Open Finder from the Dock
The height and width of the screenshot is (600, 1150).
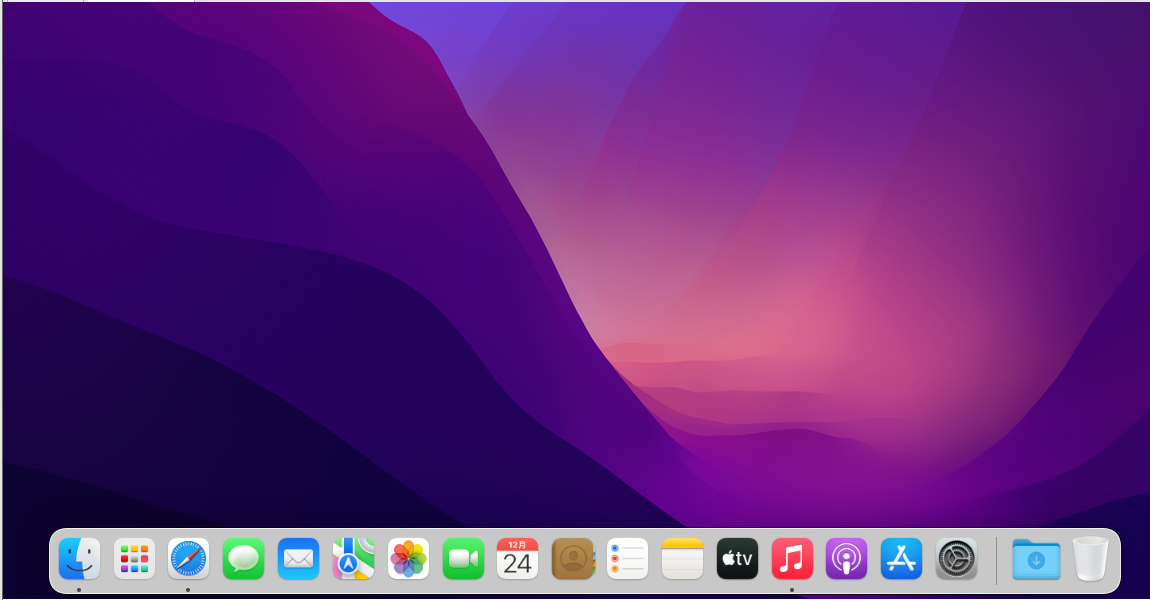(79, 559)
